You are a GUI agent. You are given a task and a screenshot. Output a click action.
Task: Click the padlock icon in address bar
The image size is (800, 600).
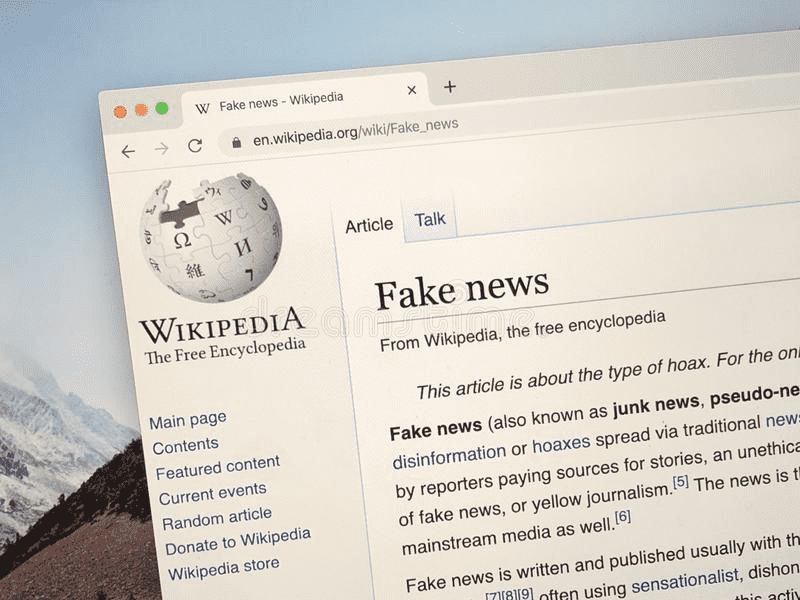coord(236,142)
